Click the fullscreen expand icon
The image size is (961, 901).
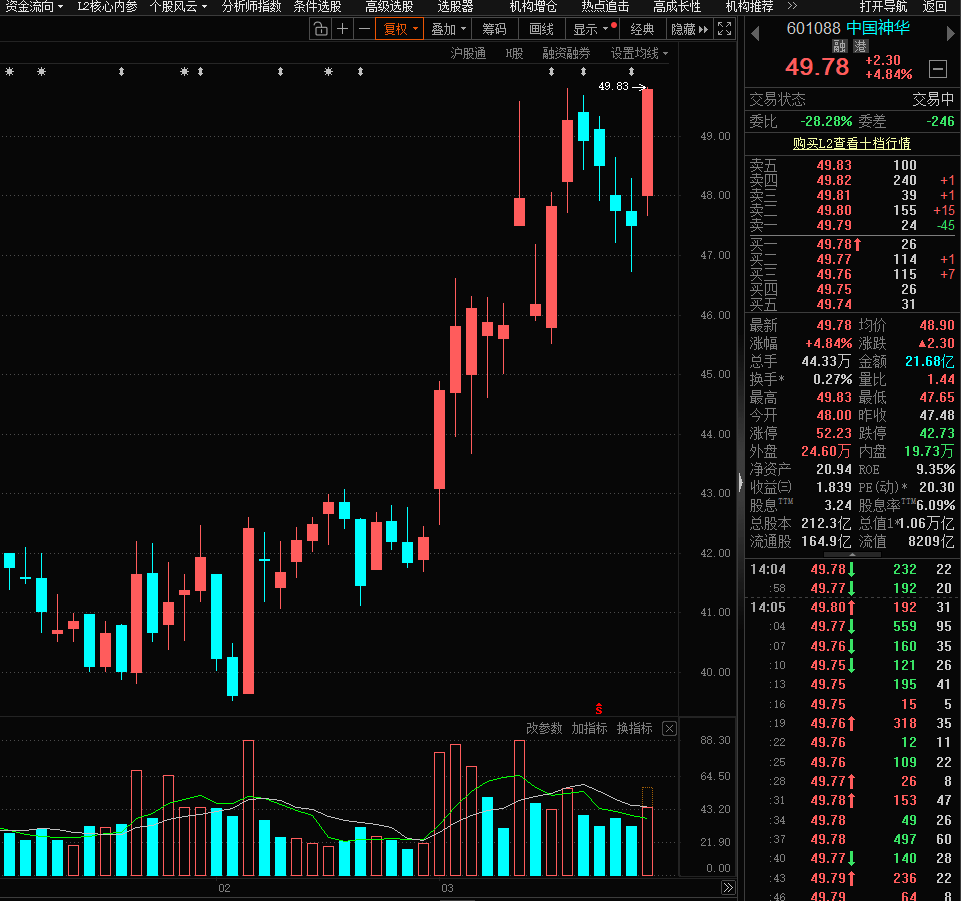click(726, 29)
